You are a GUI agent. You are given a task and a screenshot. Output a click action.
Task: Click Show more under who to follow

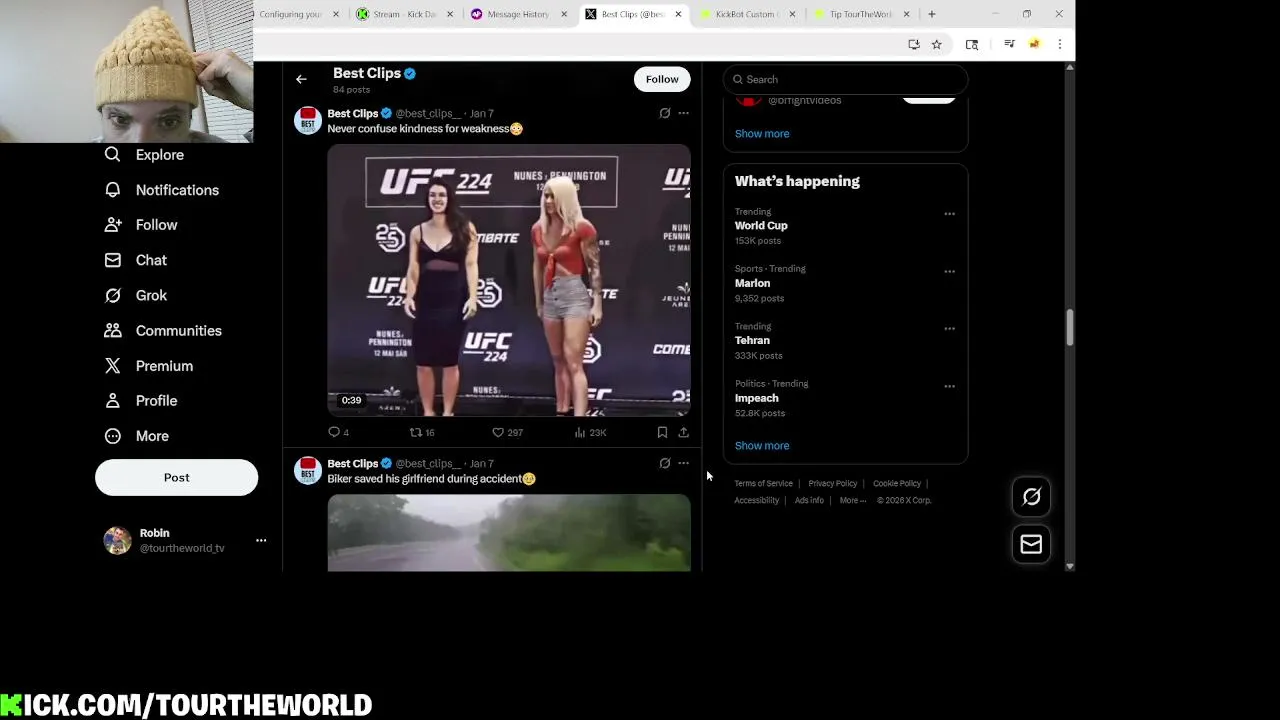point(762,134)
